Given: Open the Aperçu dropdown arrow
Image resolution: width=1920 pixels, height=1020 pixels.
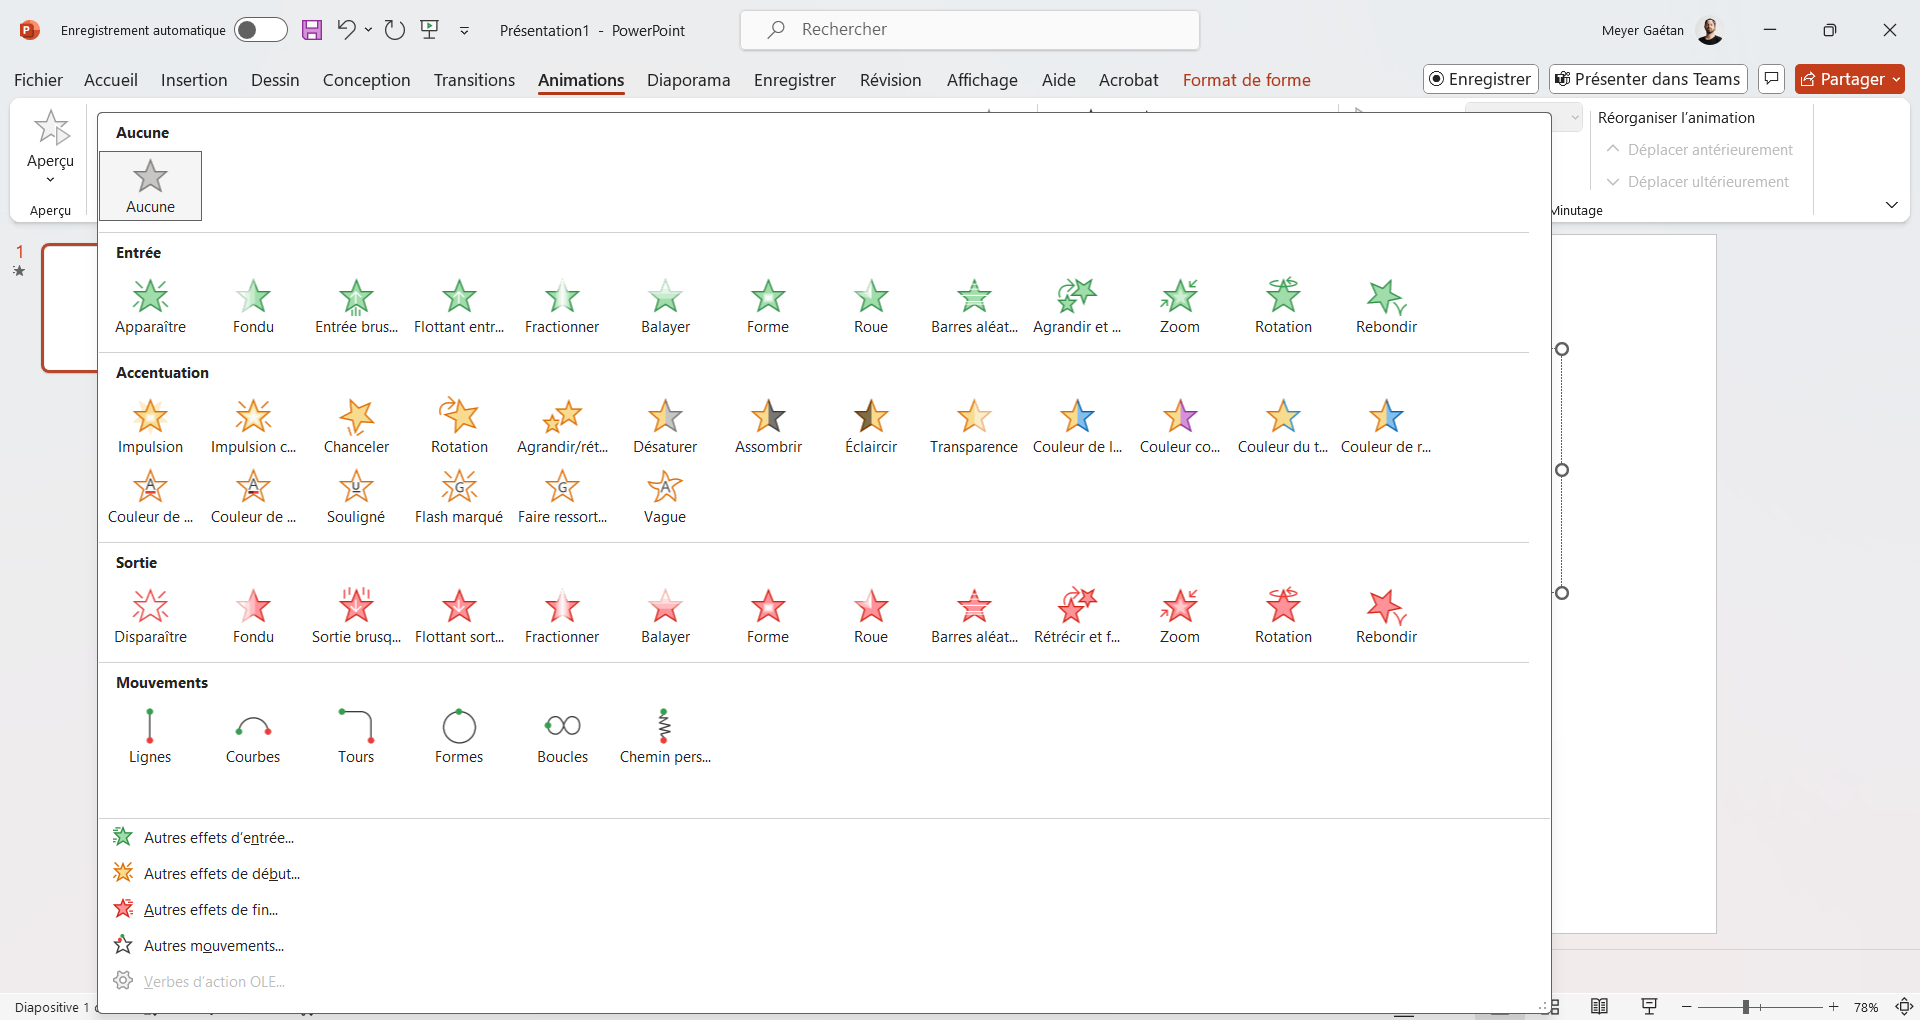Looking at the screenshot, I should pos(50,180).
